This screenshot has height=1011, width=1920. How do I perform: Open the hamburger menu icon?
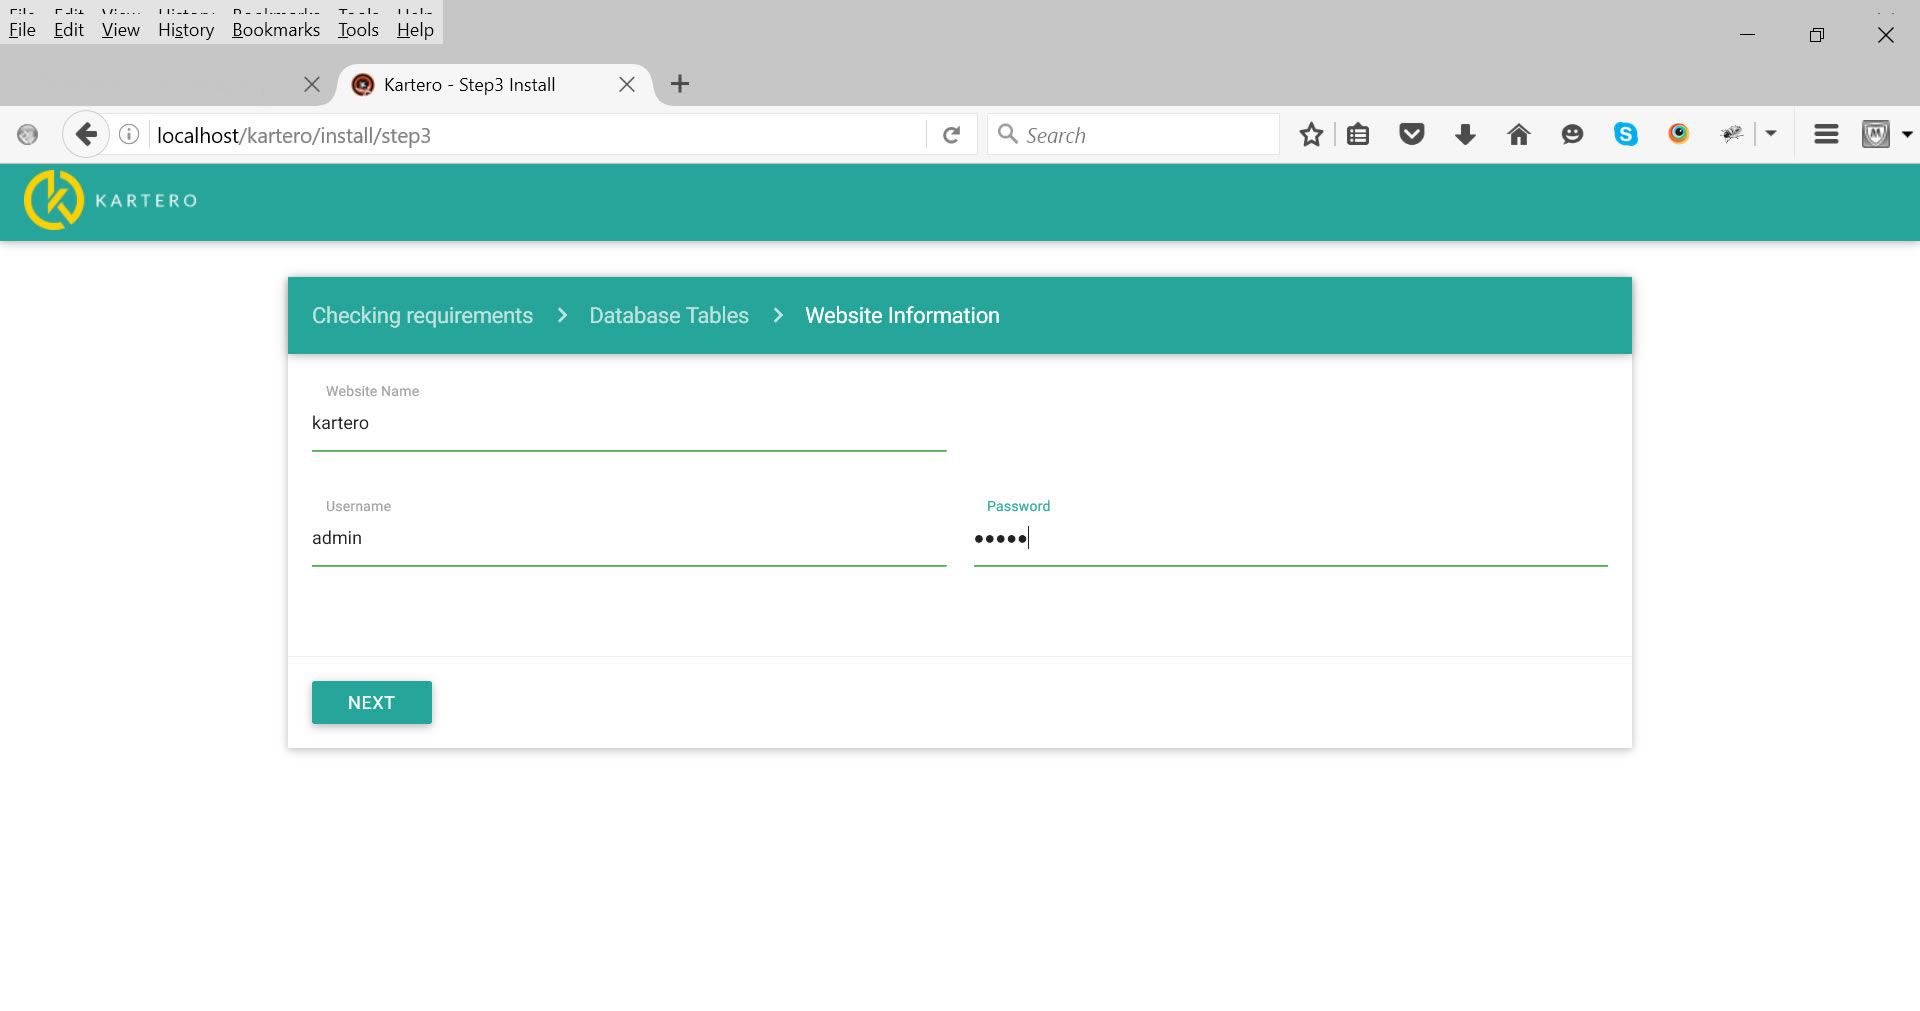pos(1826,134)
